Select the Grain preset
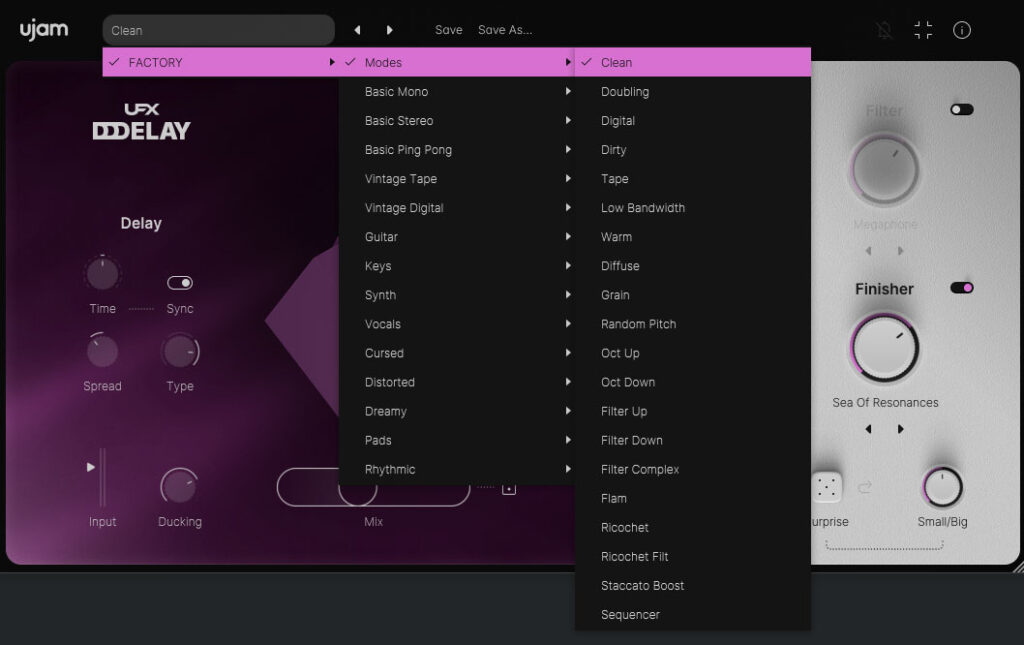The height and width of the screenshot is (645, 1024). click(x=692, y=295)
